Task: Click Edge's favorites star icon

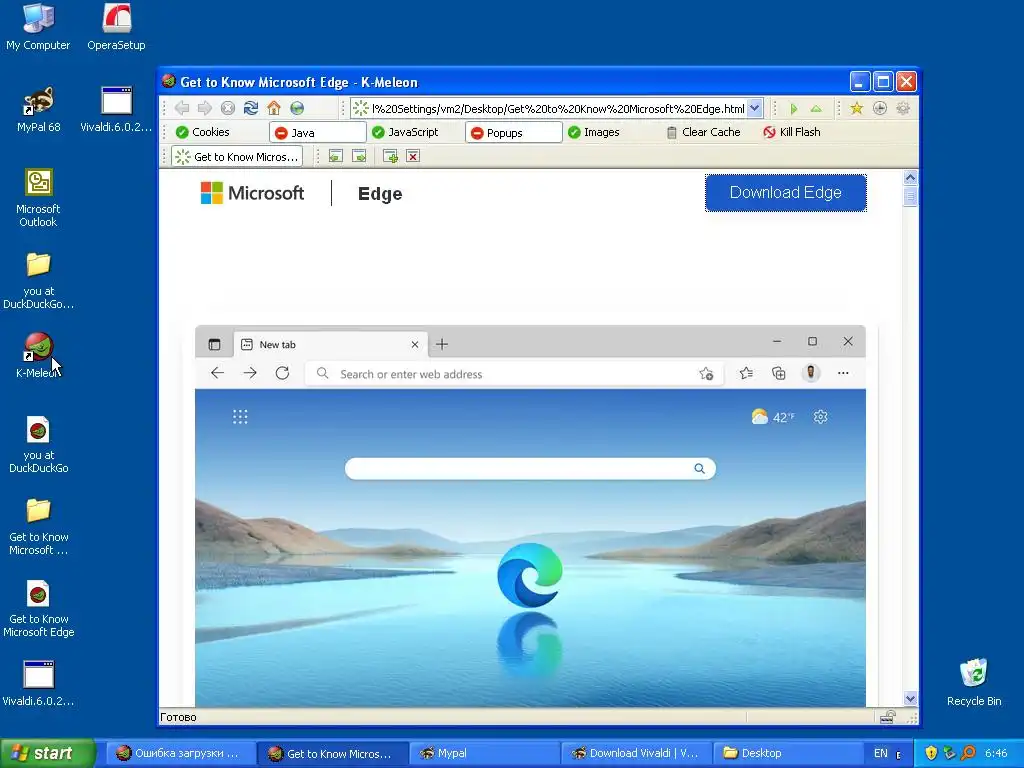Action: point(746,373)
